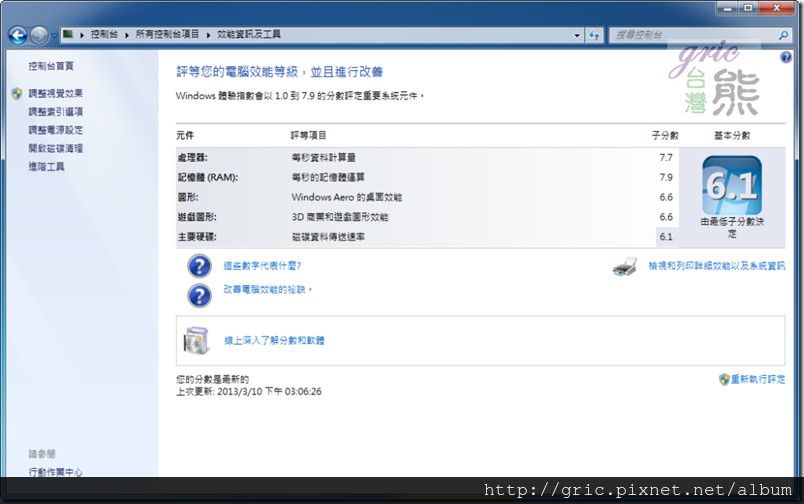Click the 7.7 processor subscore

coord(666,157)
